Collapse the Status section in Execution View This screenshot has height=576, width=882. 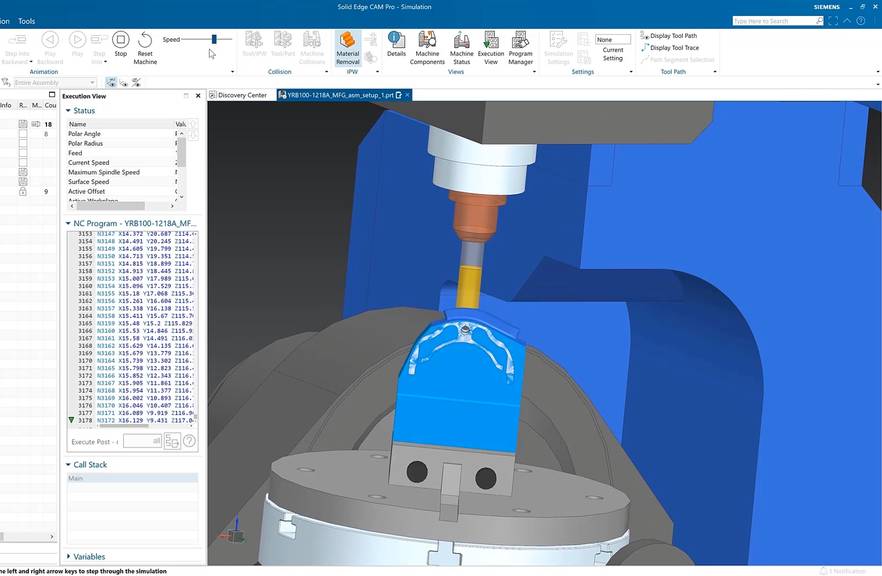[68, 112]
